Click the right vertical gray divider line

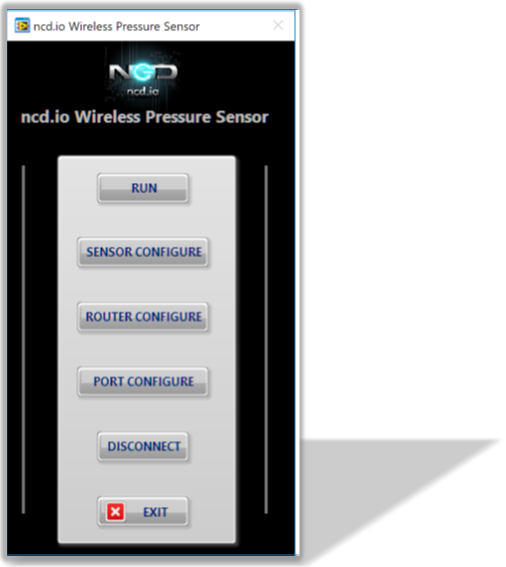tap(266, 339)
